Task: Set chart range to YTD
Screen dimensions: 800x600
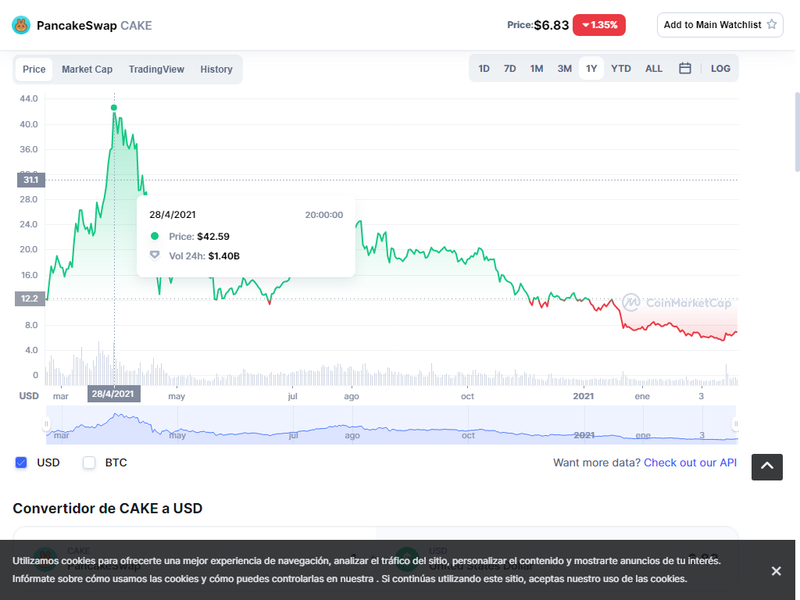Action: (x=621, y=69)
